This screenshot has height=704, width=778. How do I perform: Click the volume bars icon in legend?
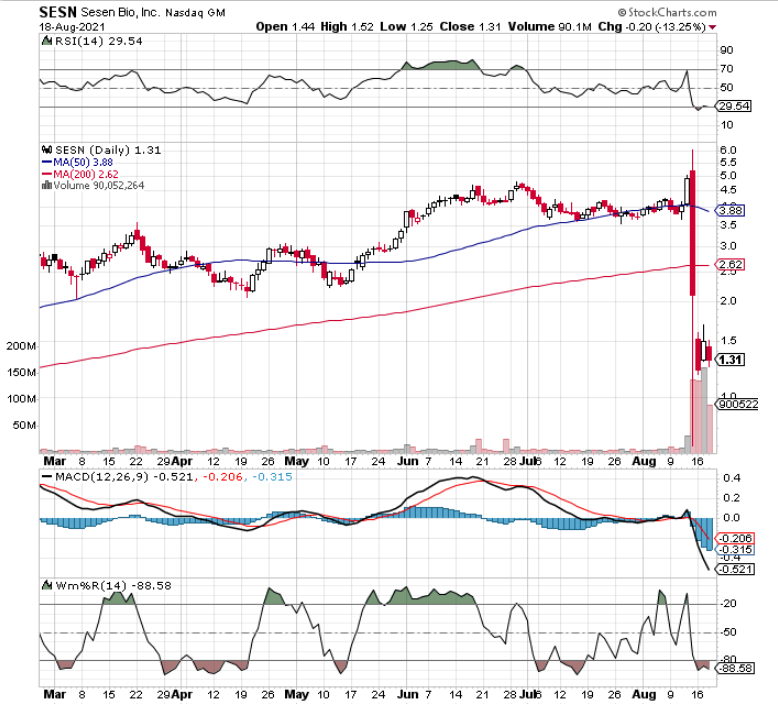point(47,185)
